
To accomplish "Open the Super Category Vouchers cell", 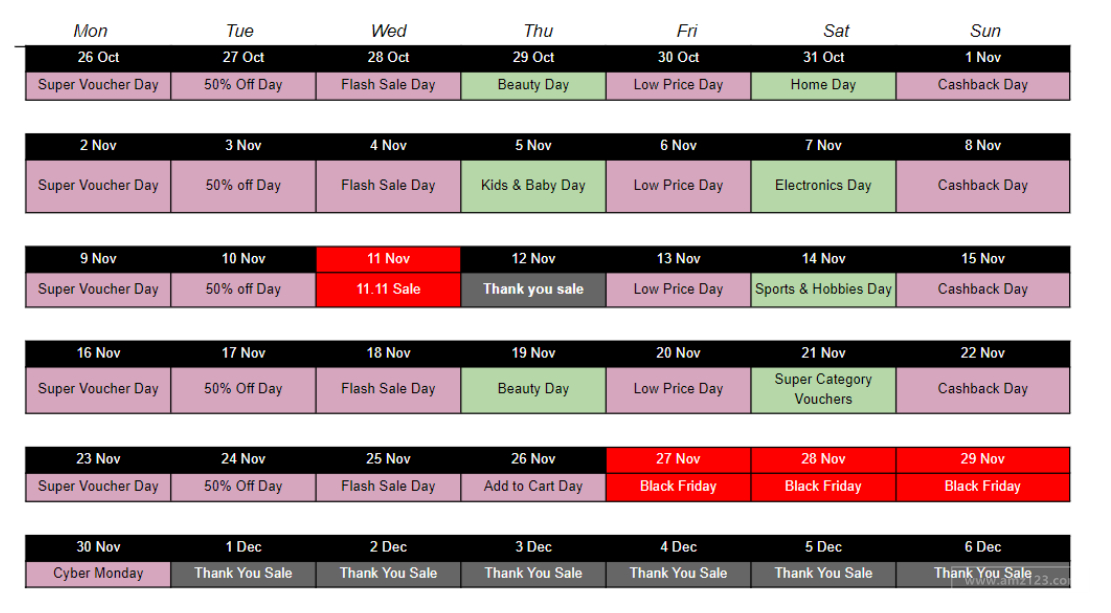I will pyautogui.click(x=823, y=389).
